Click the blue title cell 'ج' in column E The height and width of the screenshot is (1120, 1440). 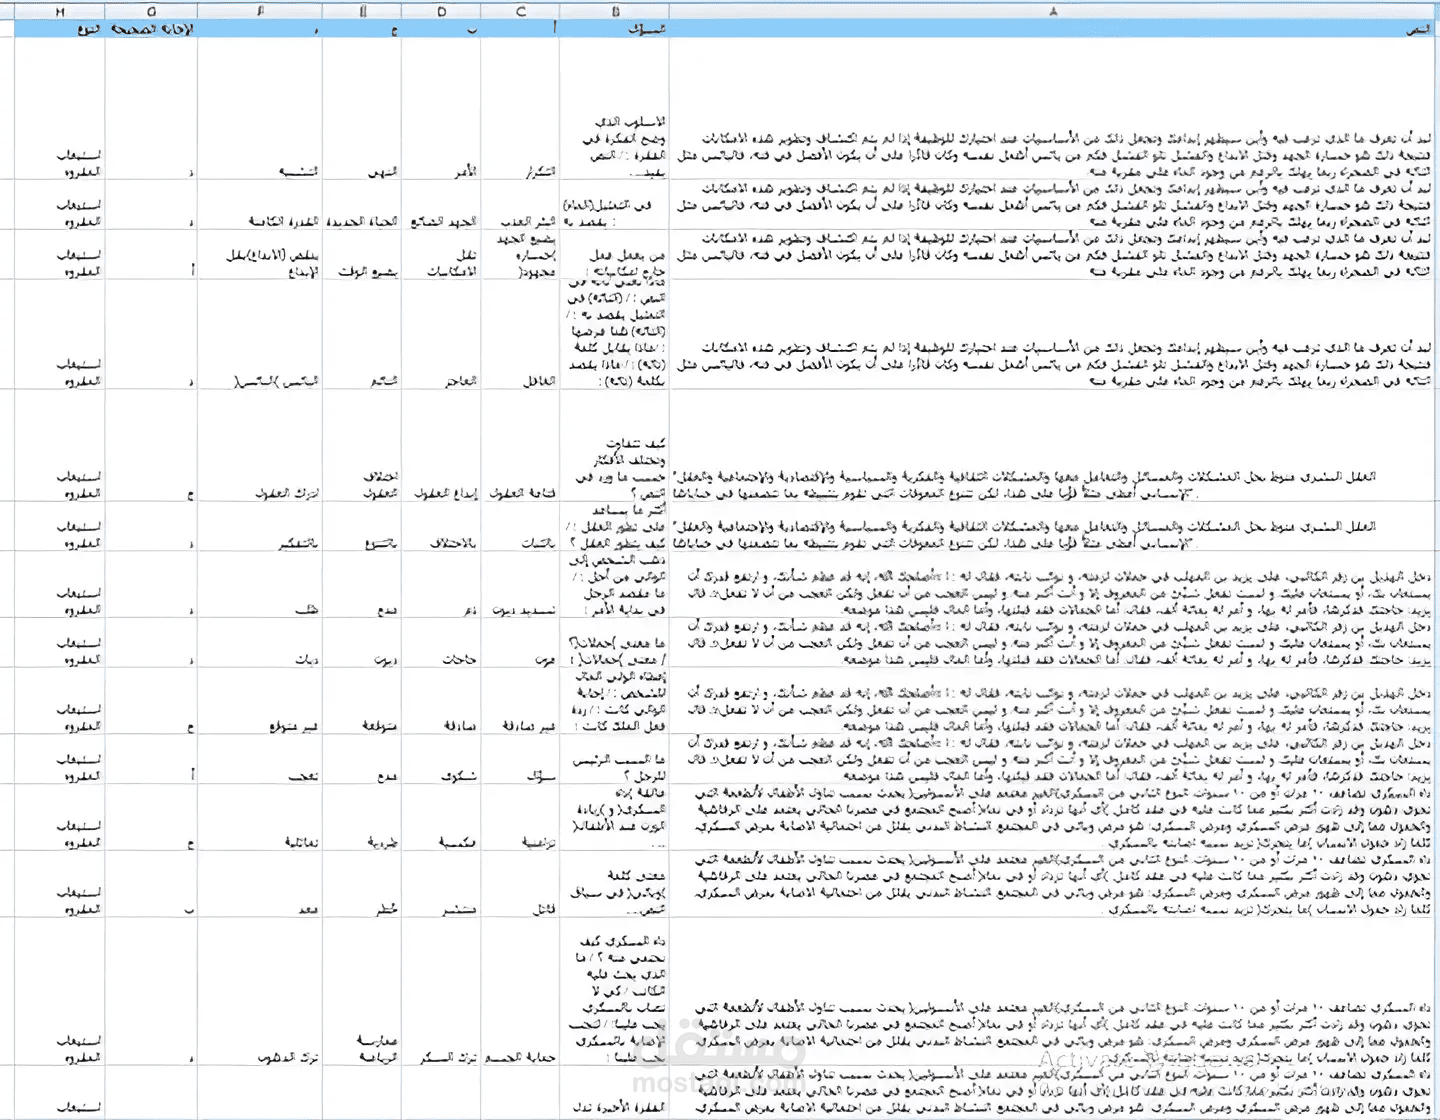pos(362,30)
